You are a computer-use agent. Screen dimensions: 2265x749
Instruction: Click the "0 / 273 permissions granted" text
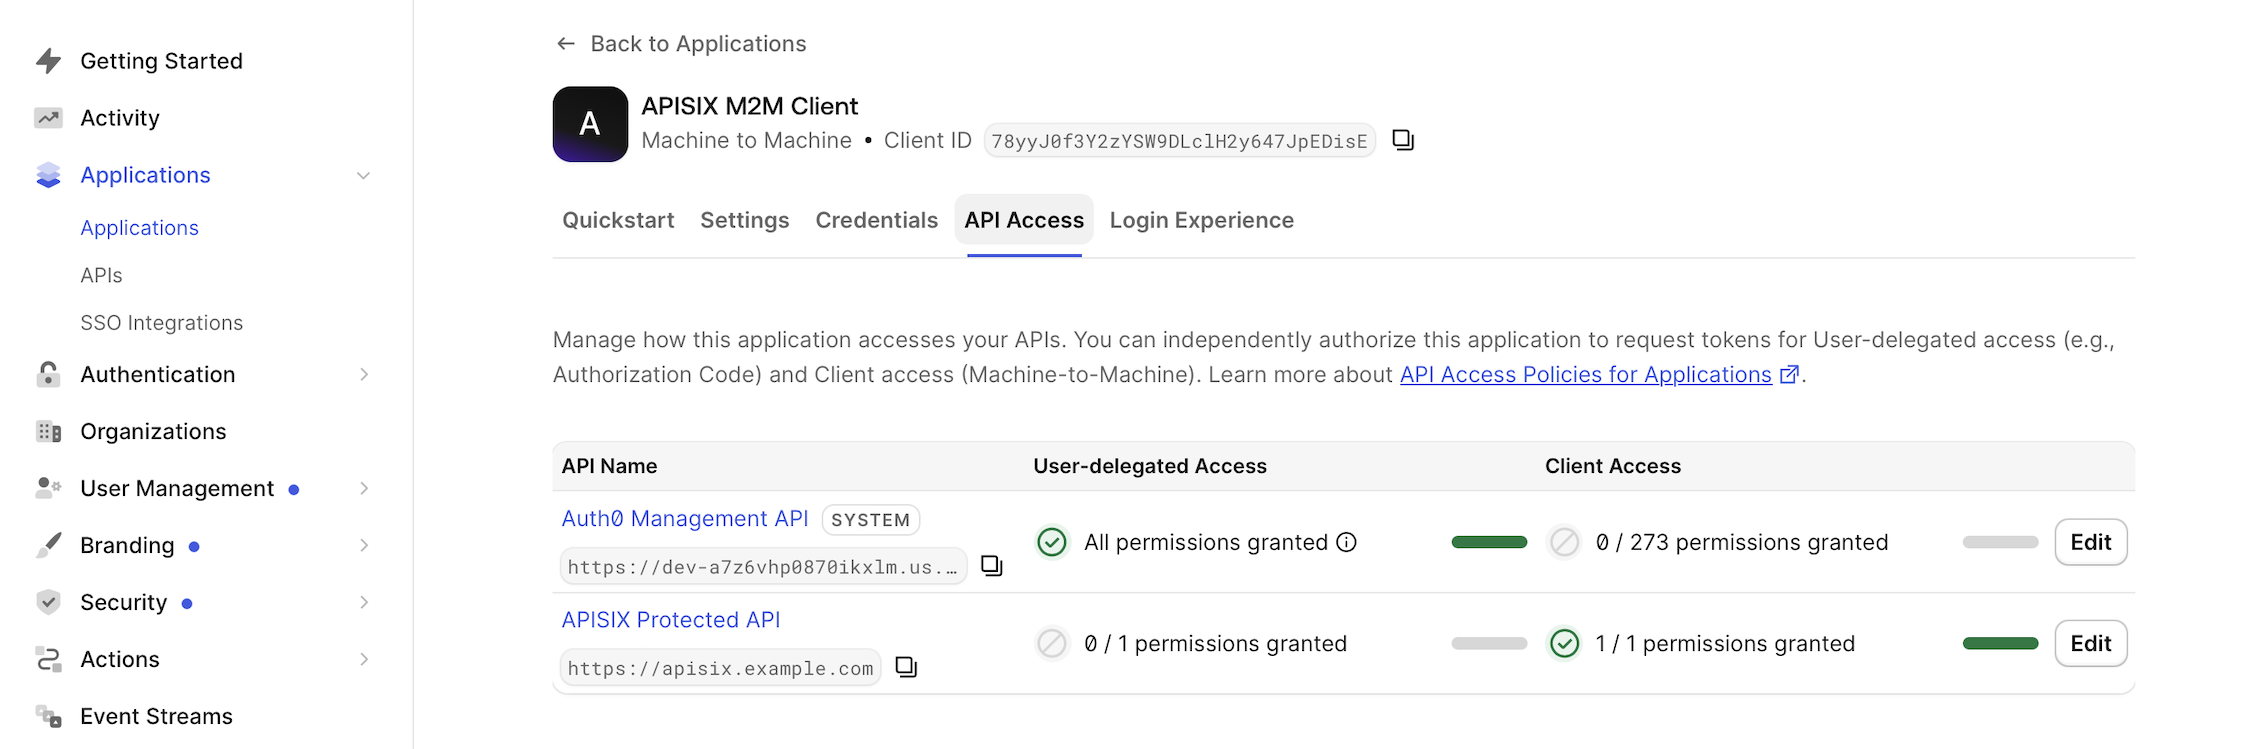pos(1742,542)
